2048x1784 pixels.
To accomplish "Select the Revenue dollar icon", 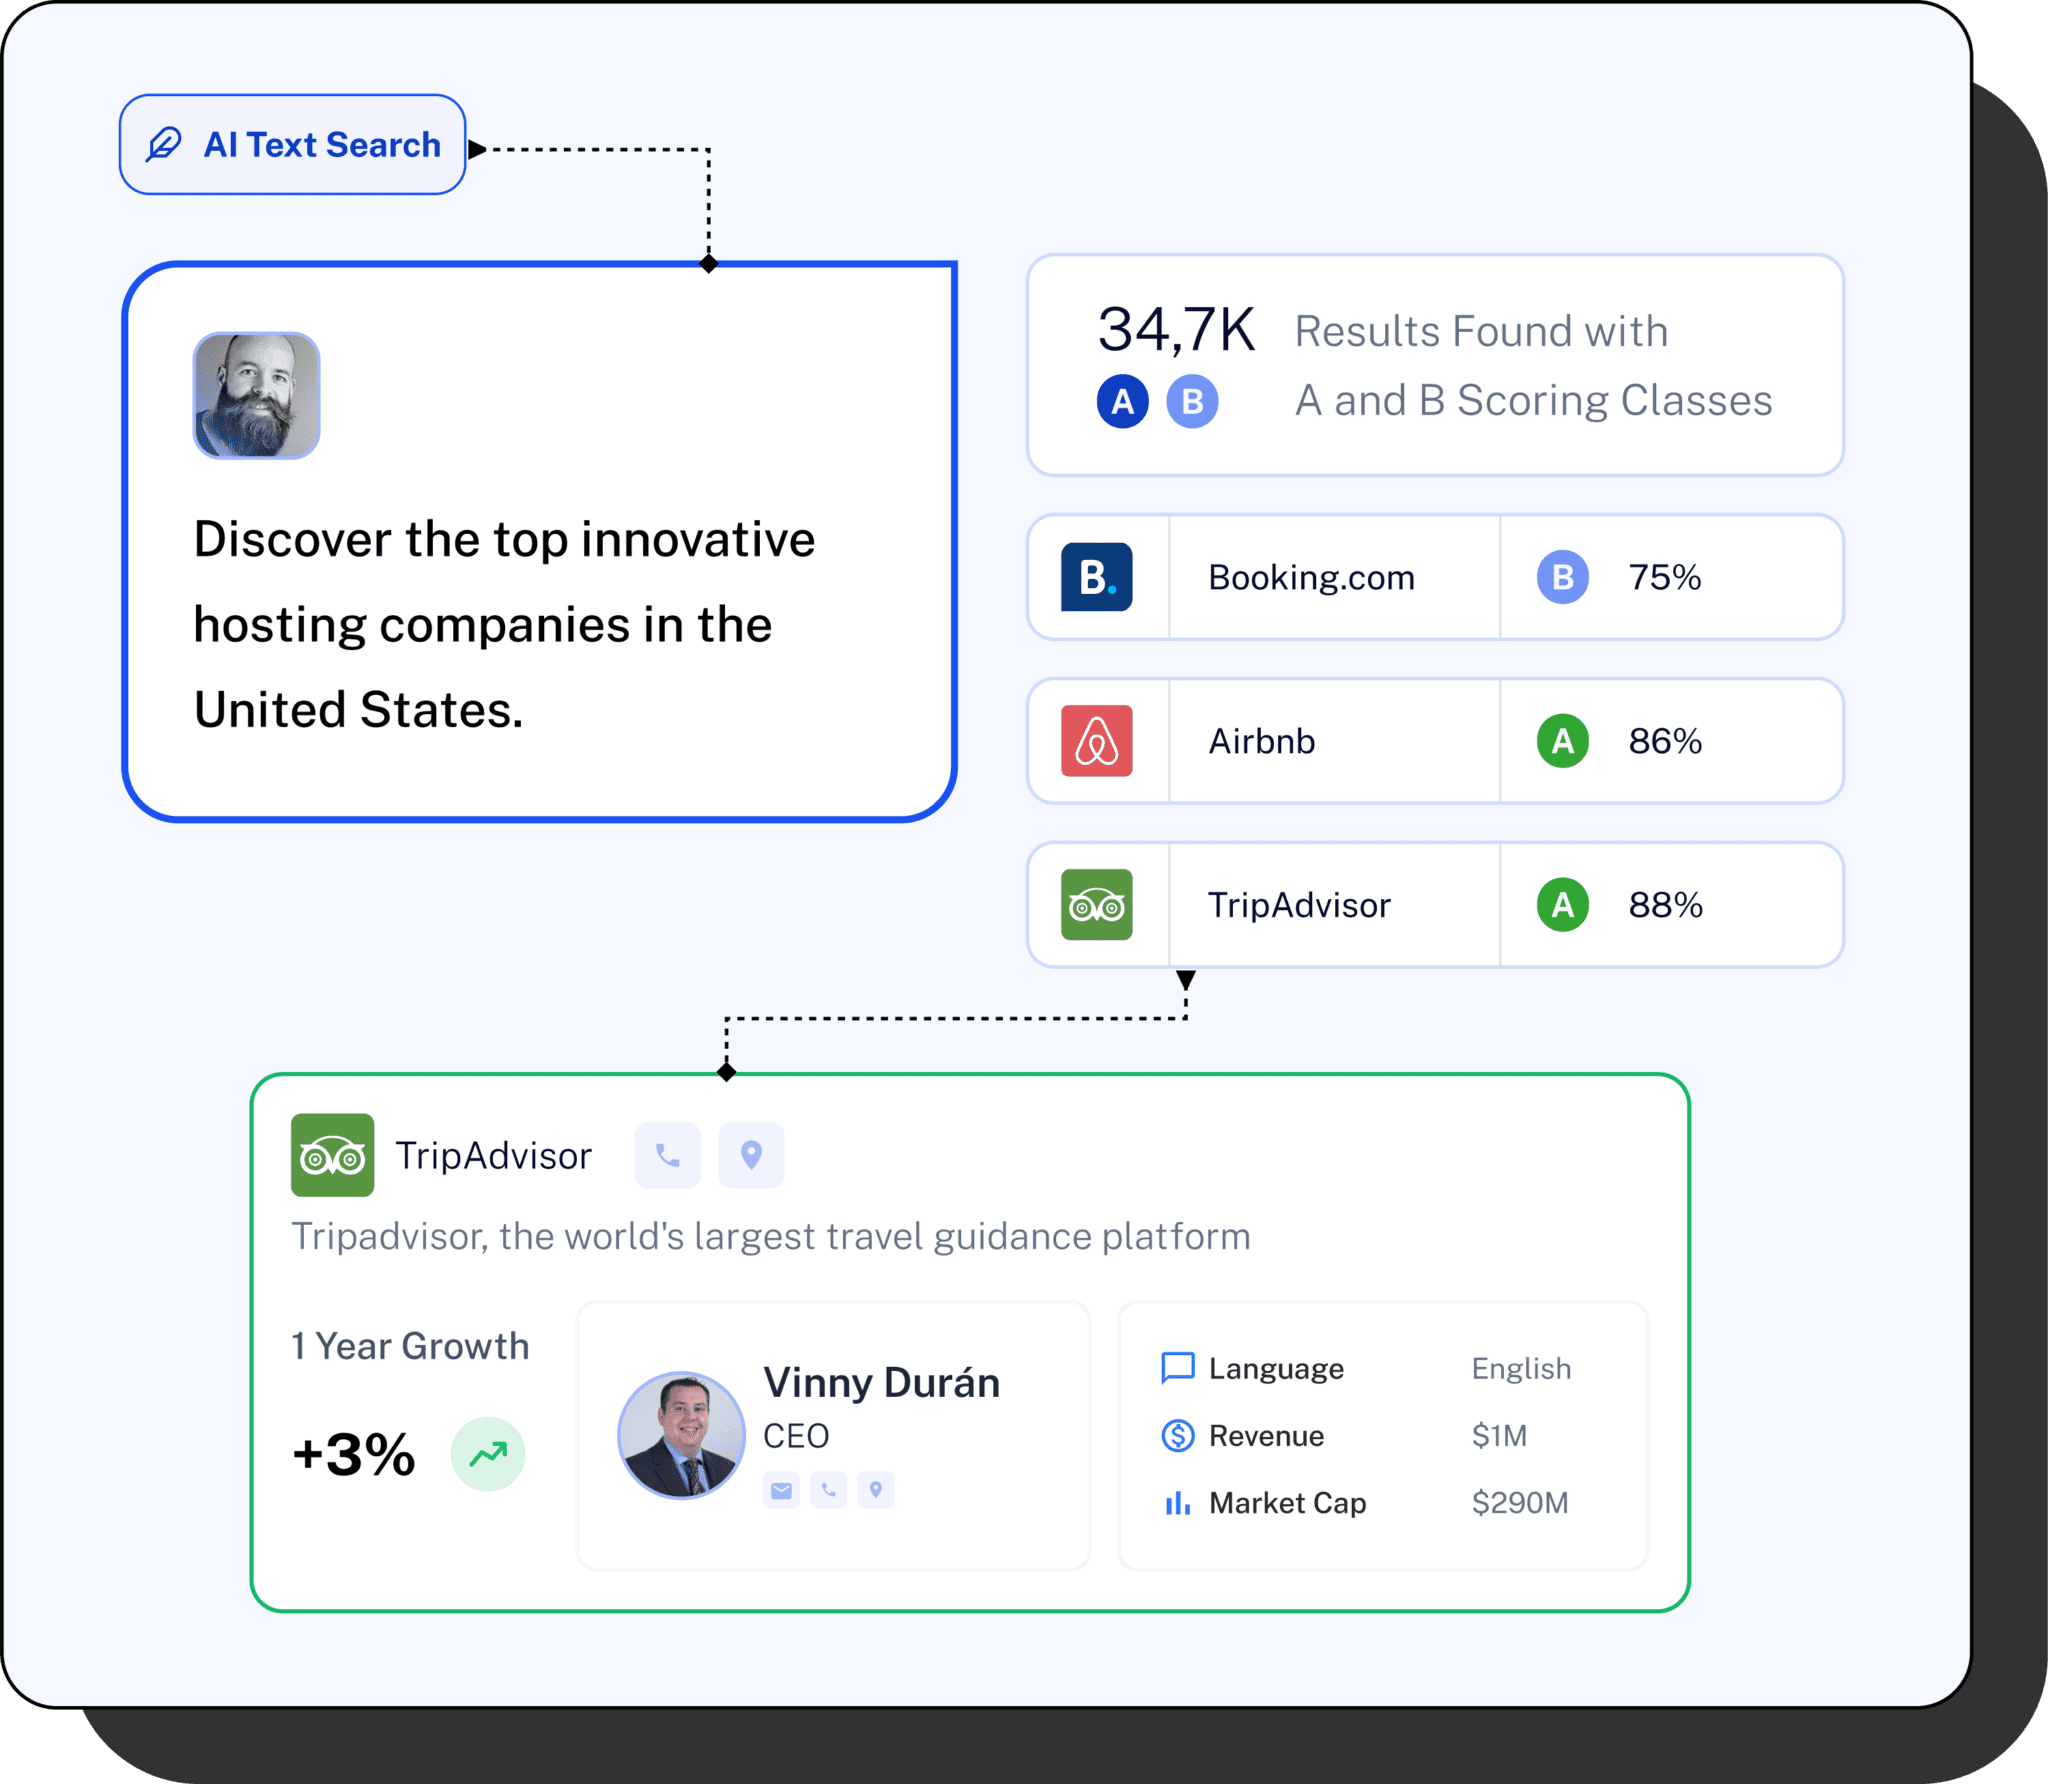I will [1178, 1435].
